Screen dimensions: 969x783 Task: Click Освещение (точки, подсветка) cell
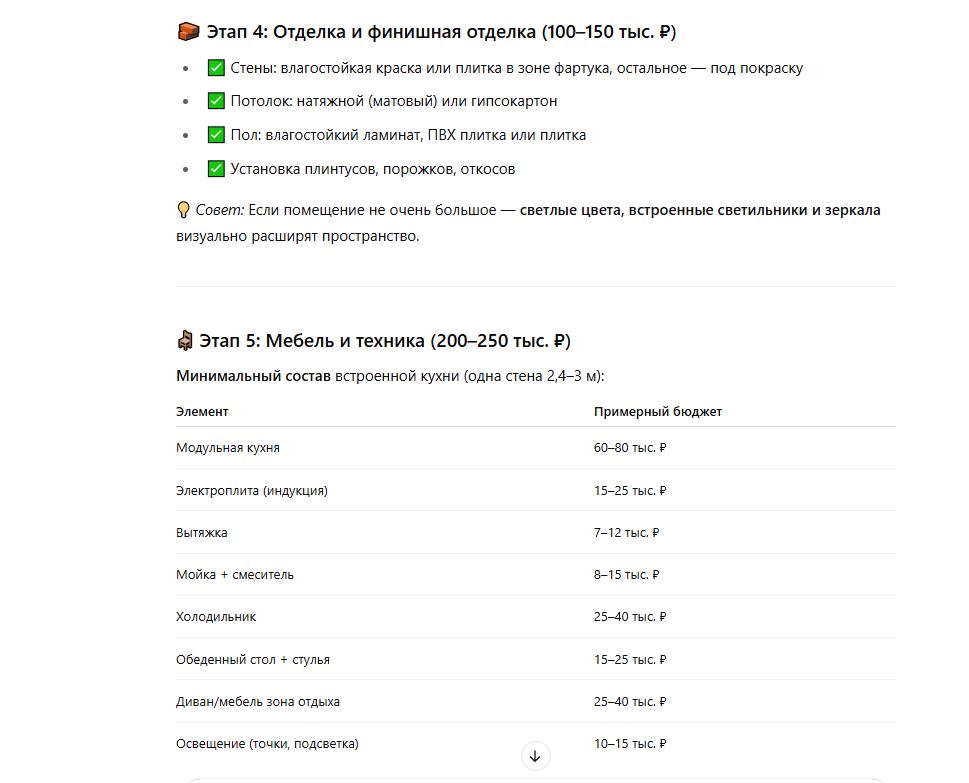tap(267, 743)
